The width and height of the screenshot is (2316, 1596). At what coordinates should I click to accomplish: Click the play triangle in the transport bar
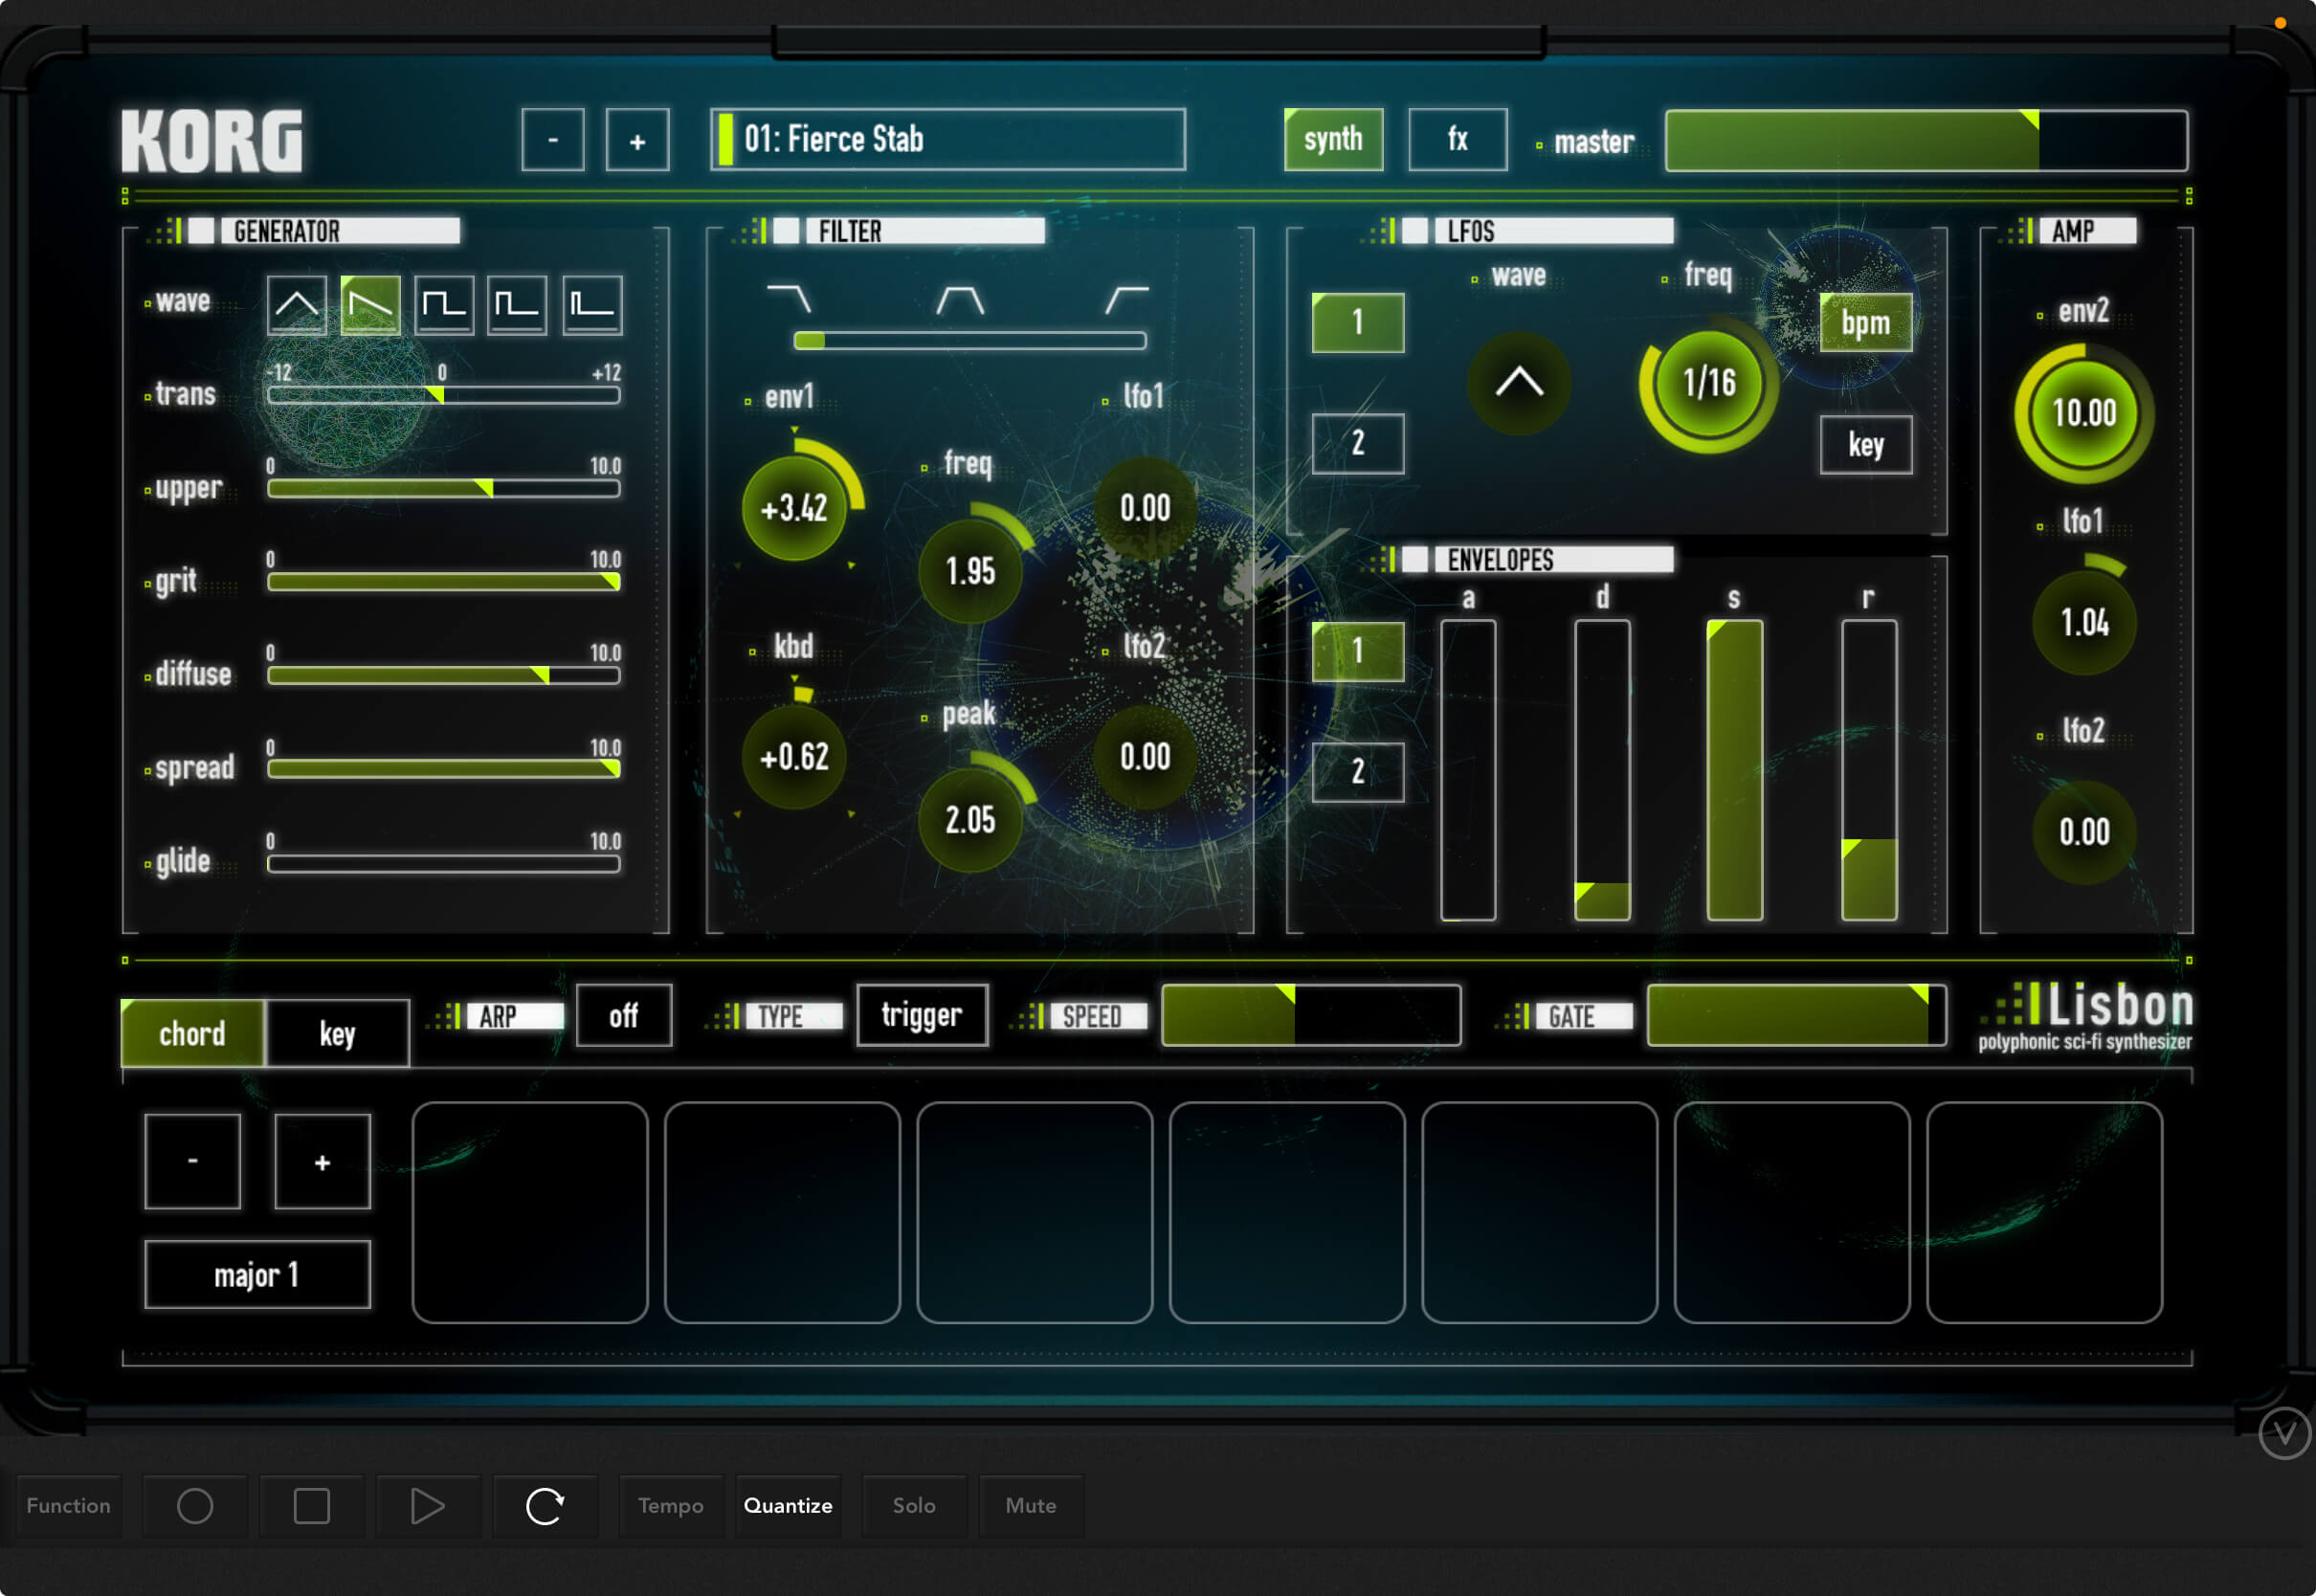pos(428,1505)
